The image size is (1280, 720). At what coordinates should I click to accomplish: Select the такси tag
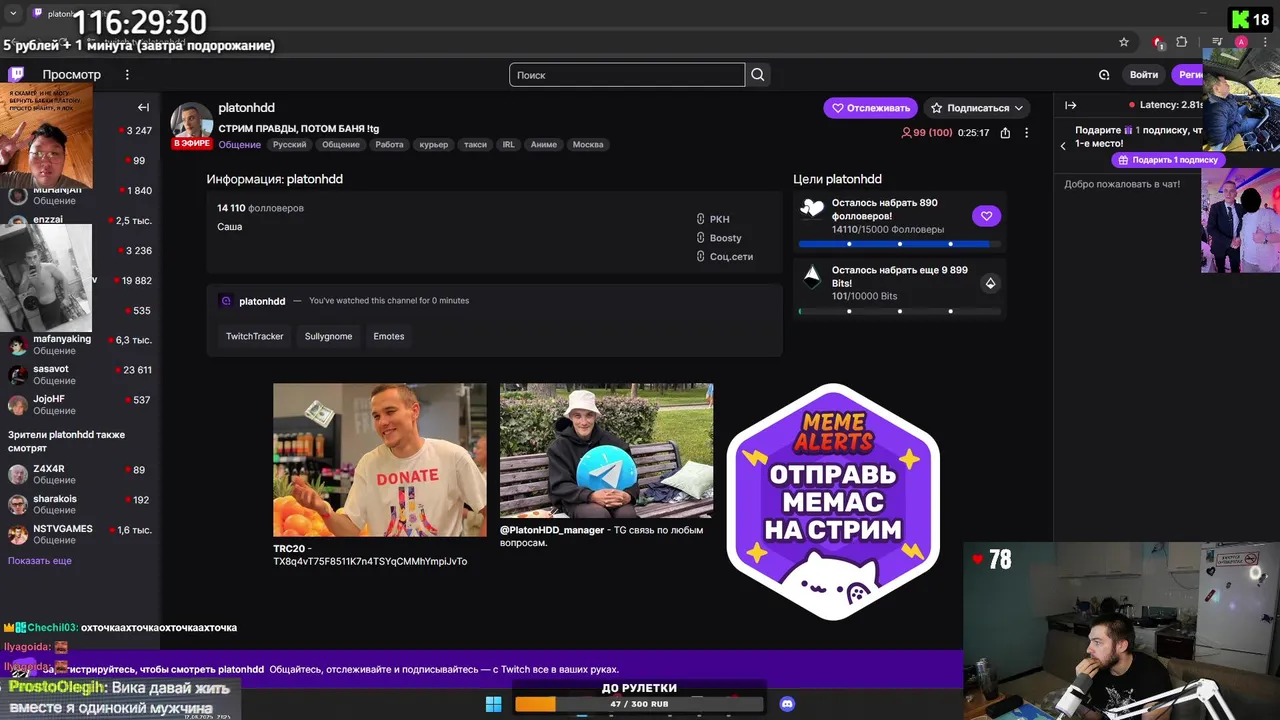[x=476, y=145]
